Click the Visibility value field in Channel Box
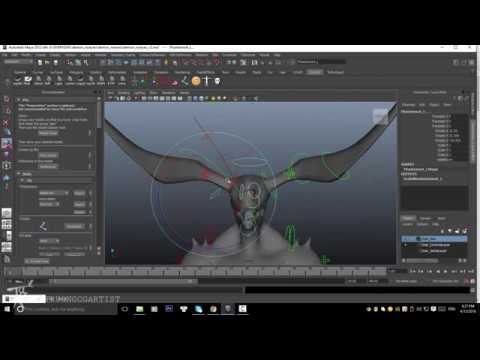Viewport: 480px width, 360px height. point(460,160)
